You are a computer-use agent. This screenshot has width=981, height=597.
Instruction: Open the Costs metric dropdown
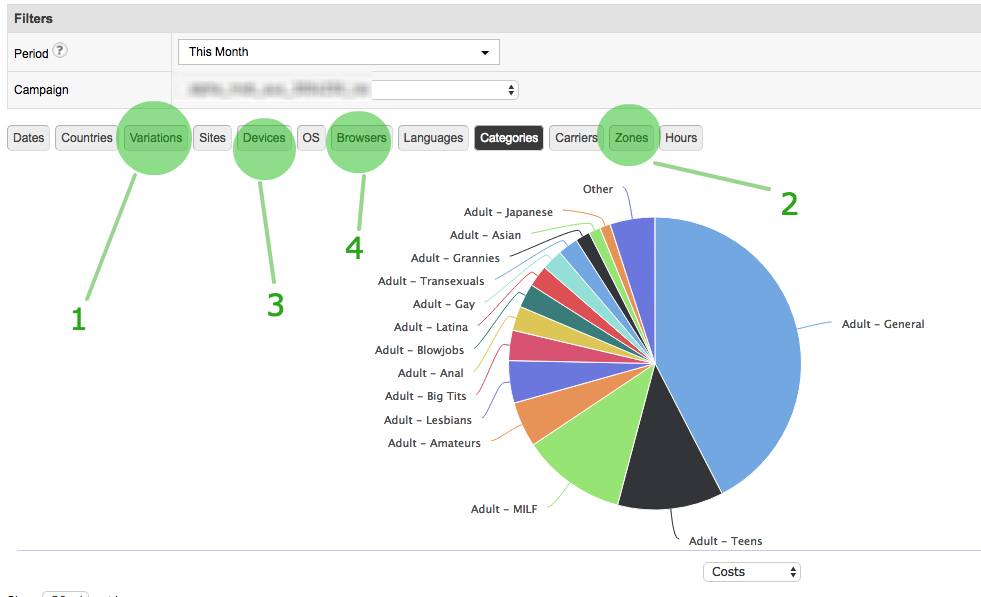751,572
